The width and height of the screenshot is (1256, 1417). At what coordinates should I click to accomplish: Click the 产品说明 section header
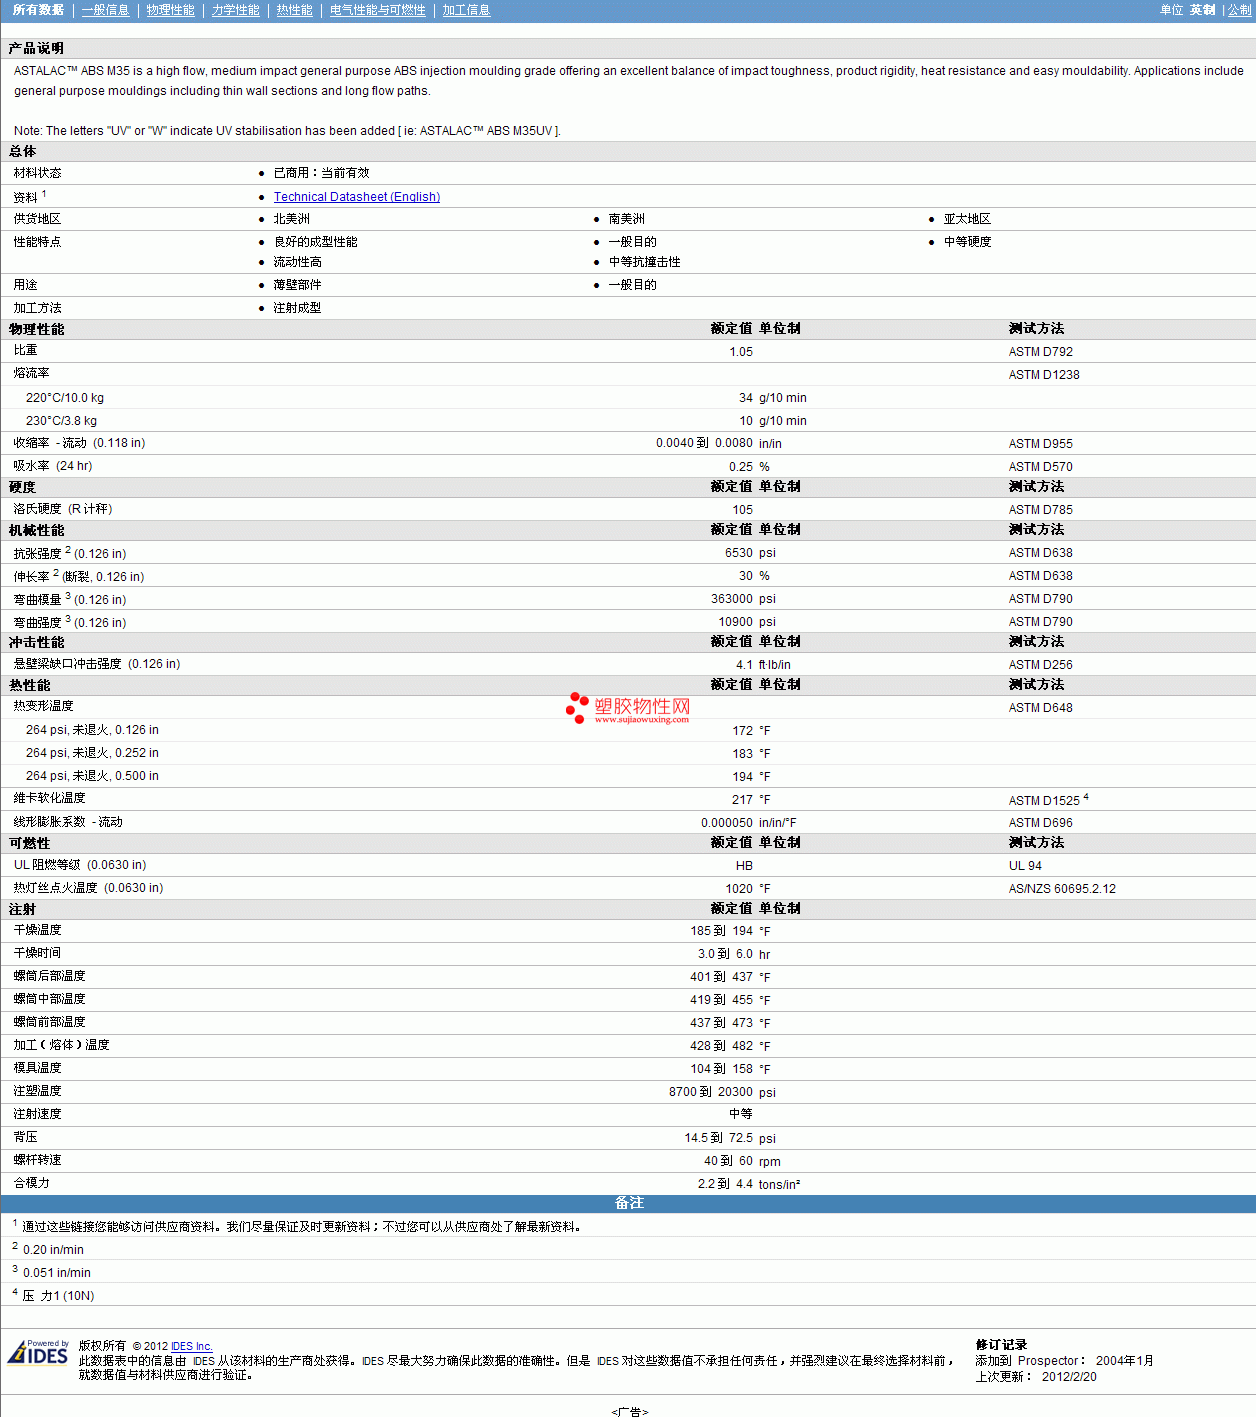tap(36, 48)
